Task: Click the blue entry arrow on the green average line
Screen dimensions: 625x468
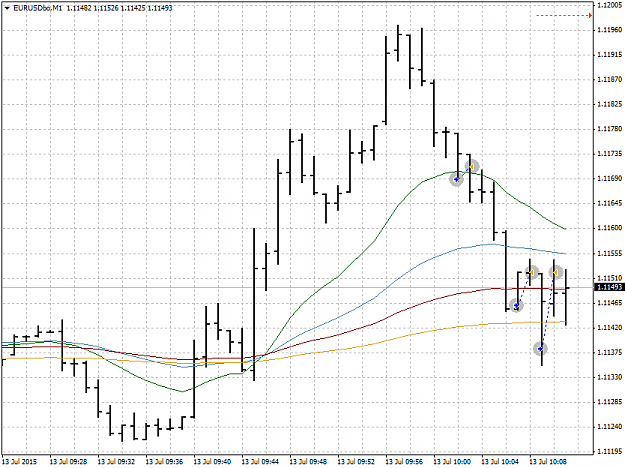Action: 456,180
